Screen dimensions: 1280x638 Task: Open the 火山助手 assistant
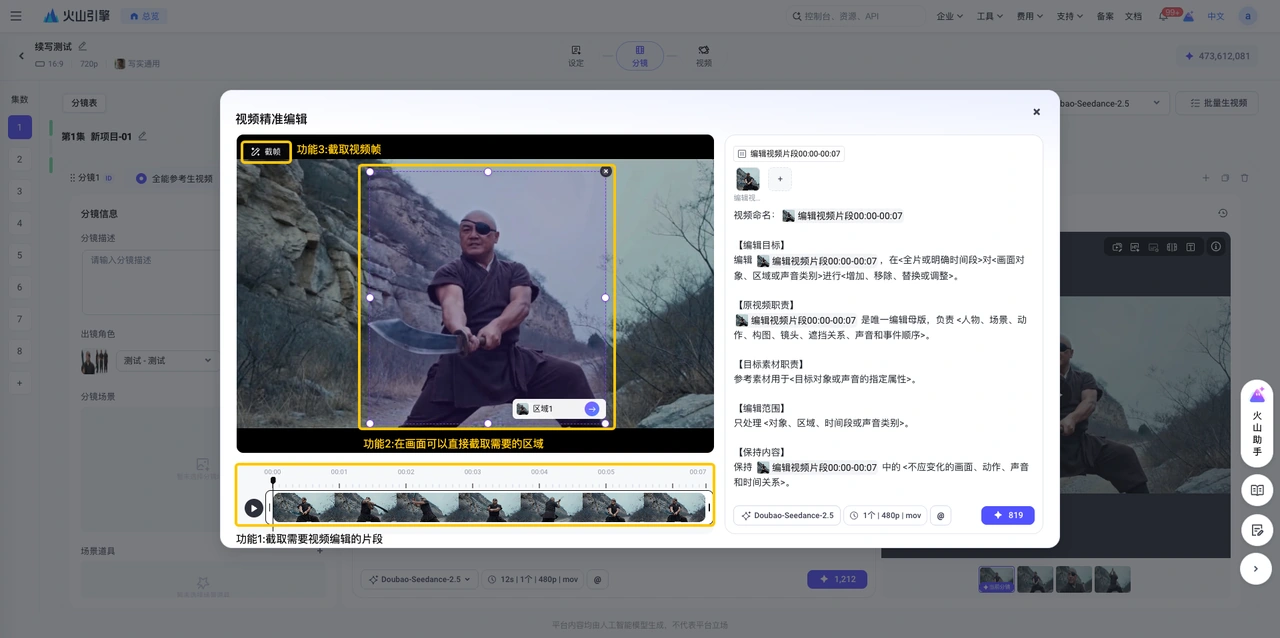click(1257, 424)
